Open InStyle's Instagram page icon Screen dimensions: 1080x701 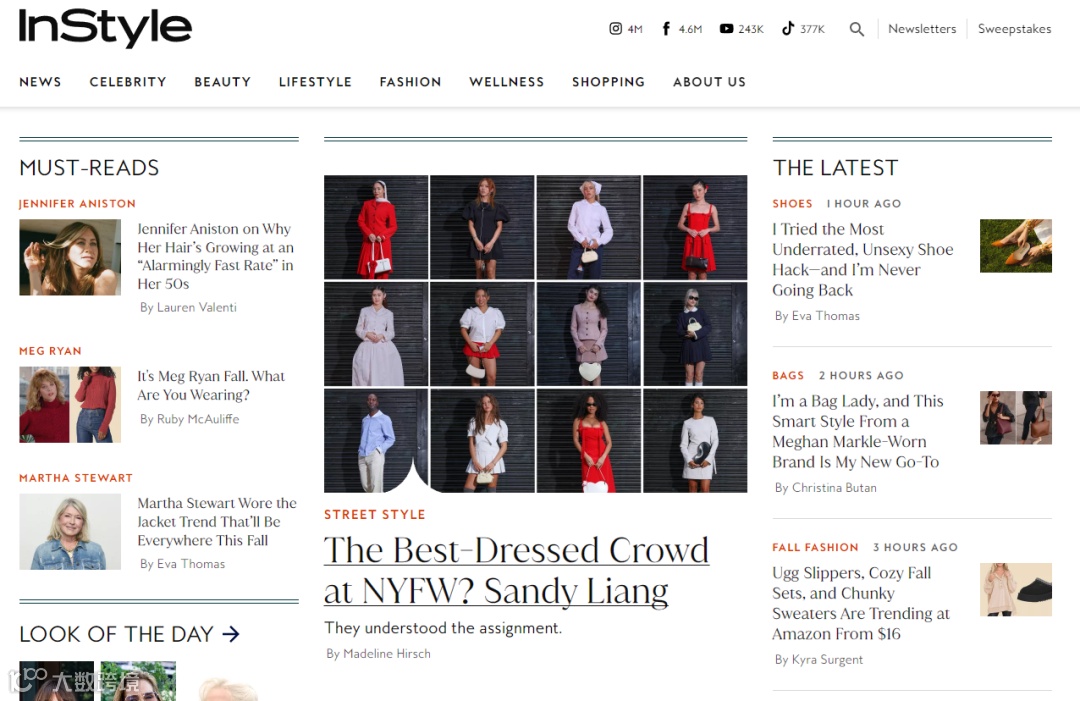tap(615, 28)
